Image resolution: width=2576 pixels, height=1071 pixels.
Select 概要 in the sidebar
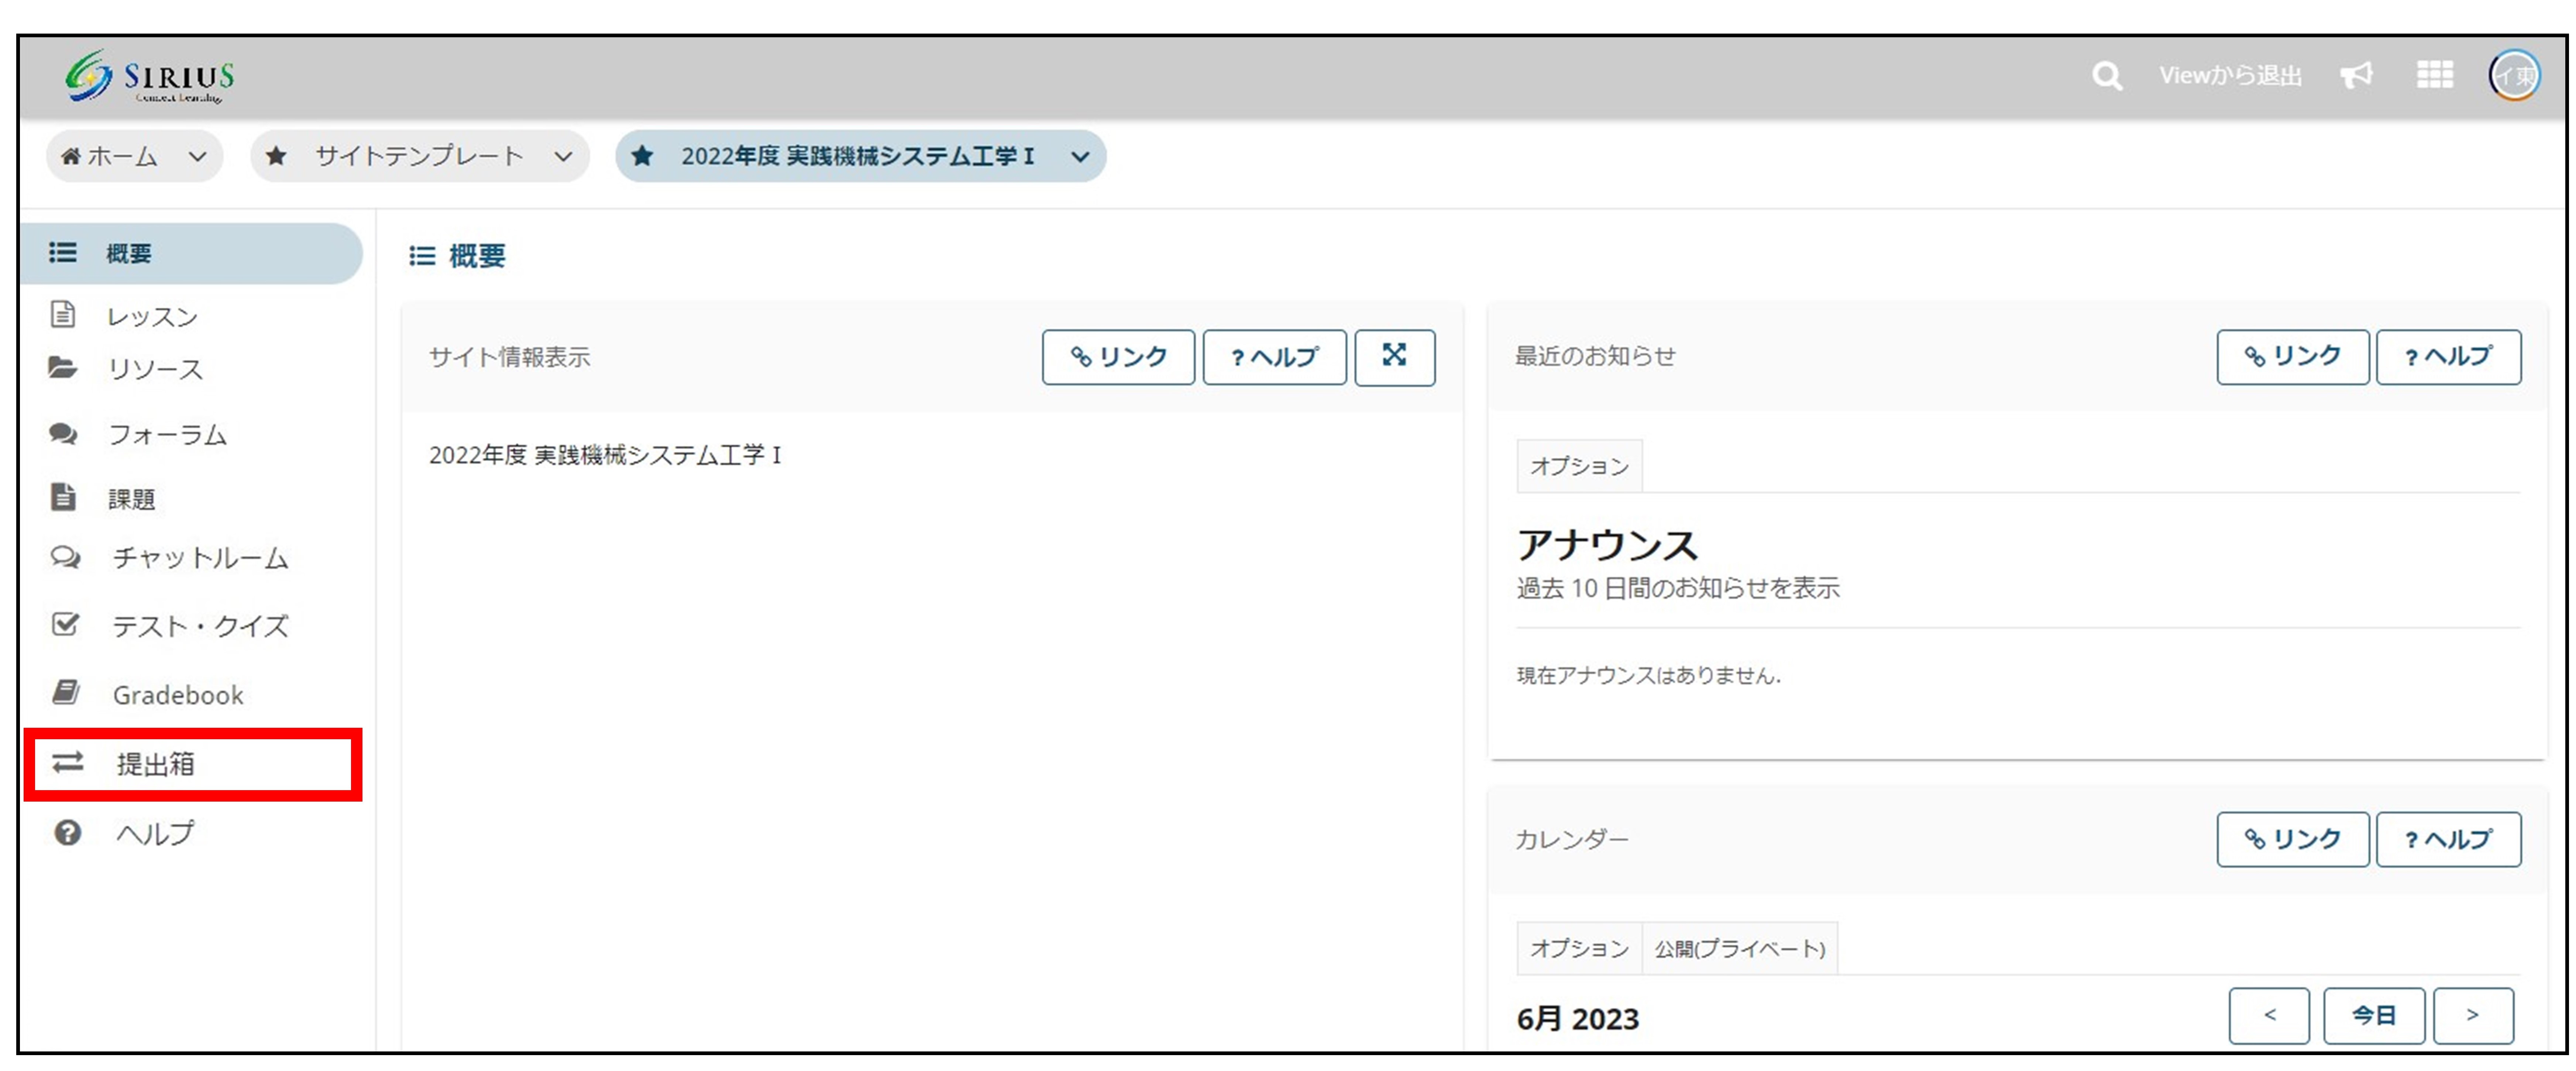[x=191, y=253]
